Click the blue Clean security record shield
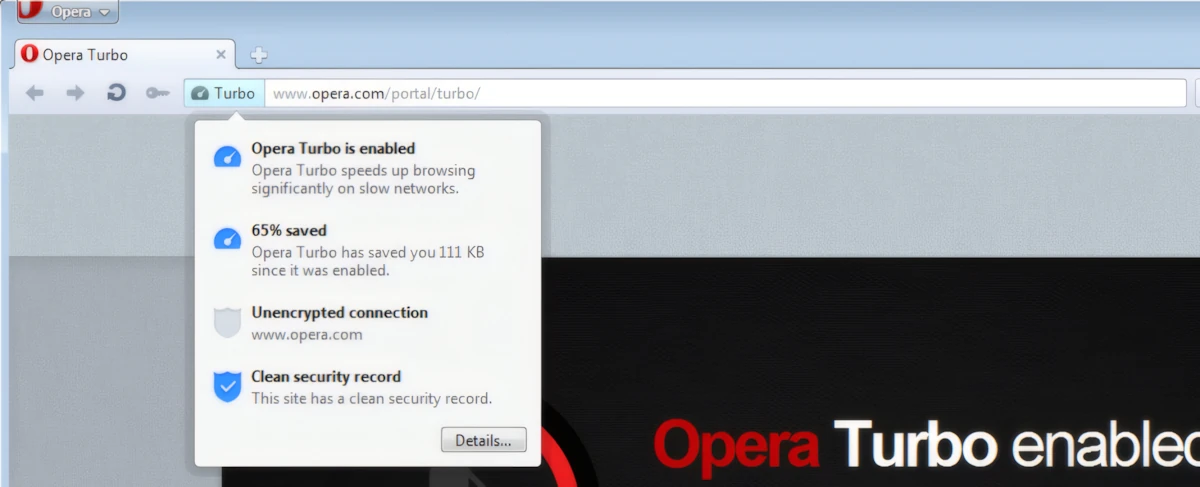The image size is (1200, 487). [228, 386]
